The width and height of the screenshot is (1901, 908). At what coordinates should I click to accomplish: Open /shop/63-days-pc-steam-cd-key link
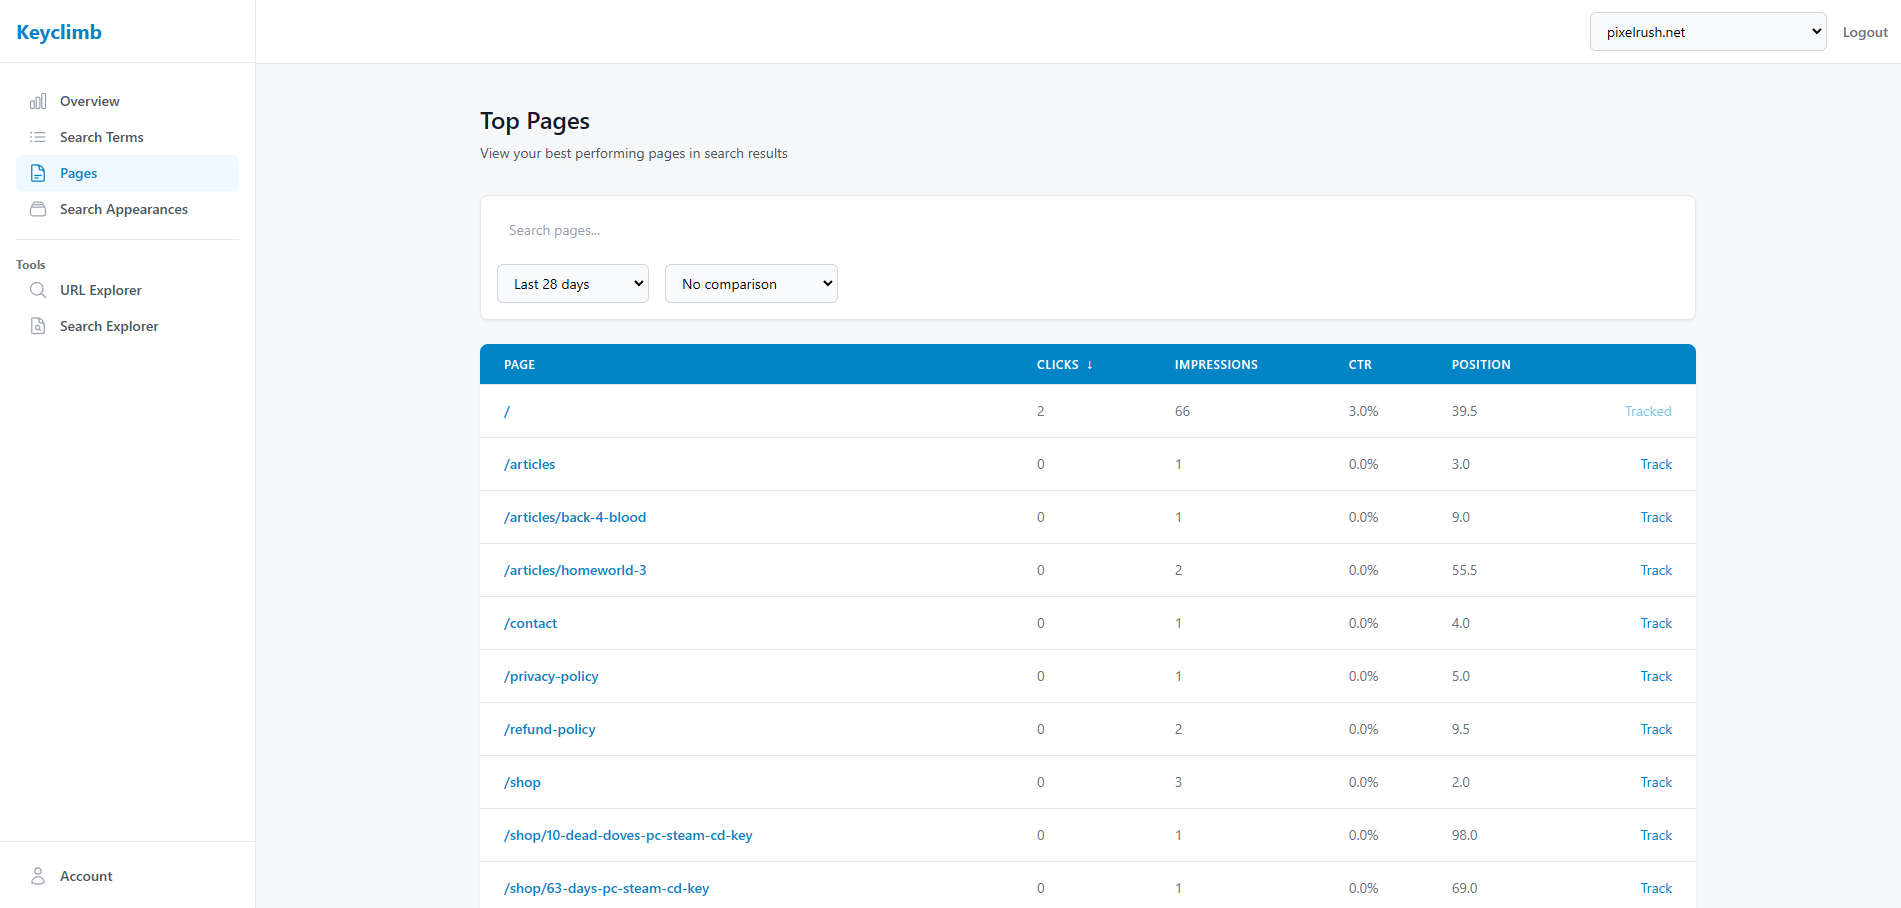607,888
